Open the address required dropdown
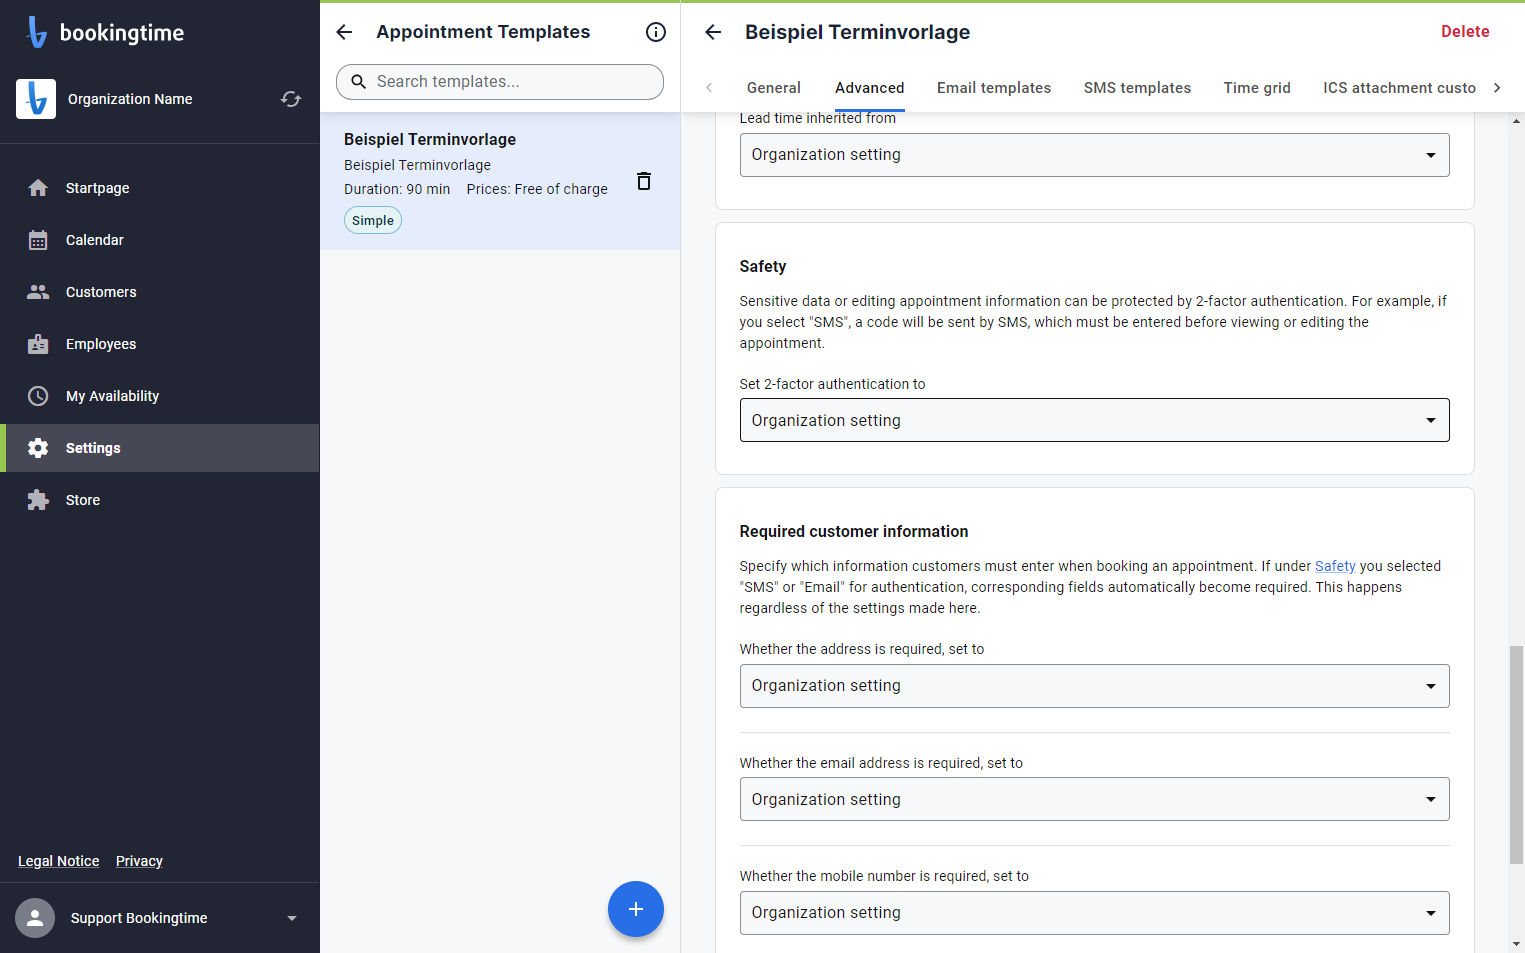 [1094, 686]
